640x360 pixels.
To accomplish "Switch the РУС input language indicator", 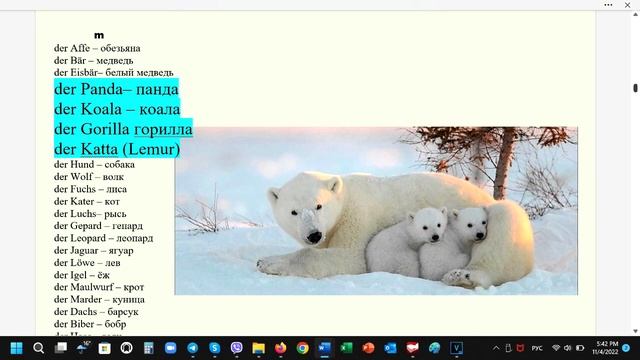I will 537,348.
